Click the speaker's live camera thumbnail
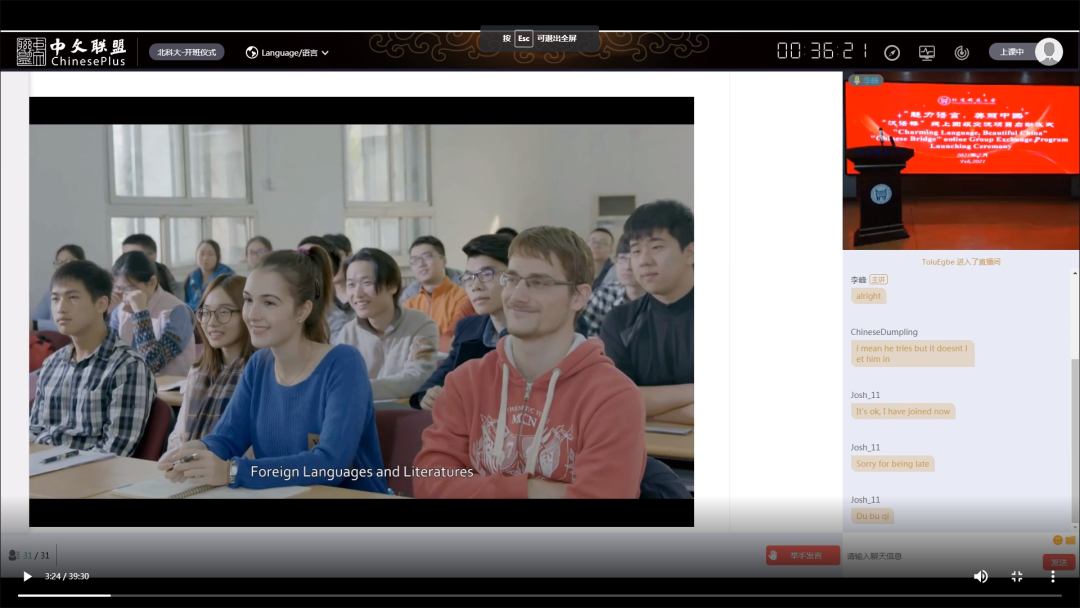This screenshot has width=1080, height=608. coord(960,160)
